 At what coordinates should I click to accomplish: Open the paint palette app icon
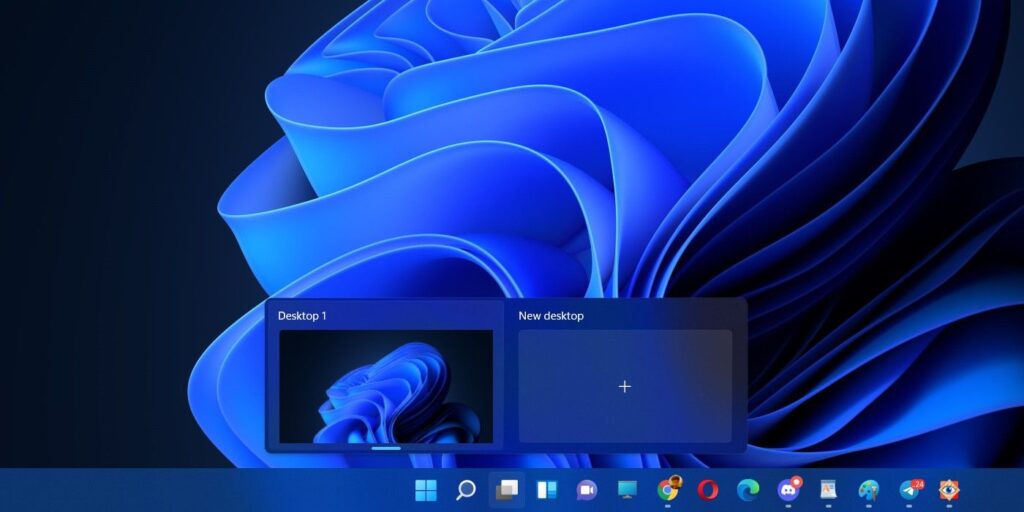[869, 490]
